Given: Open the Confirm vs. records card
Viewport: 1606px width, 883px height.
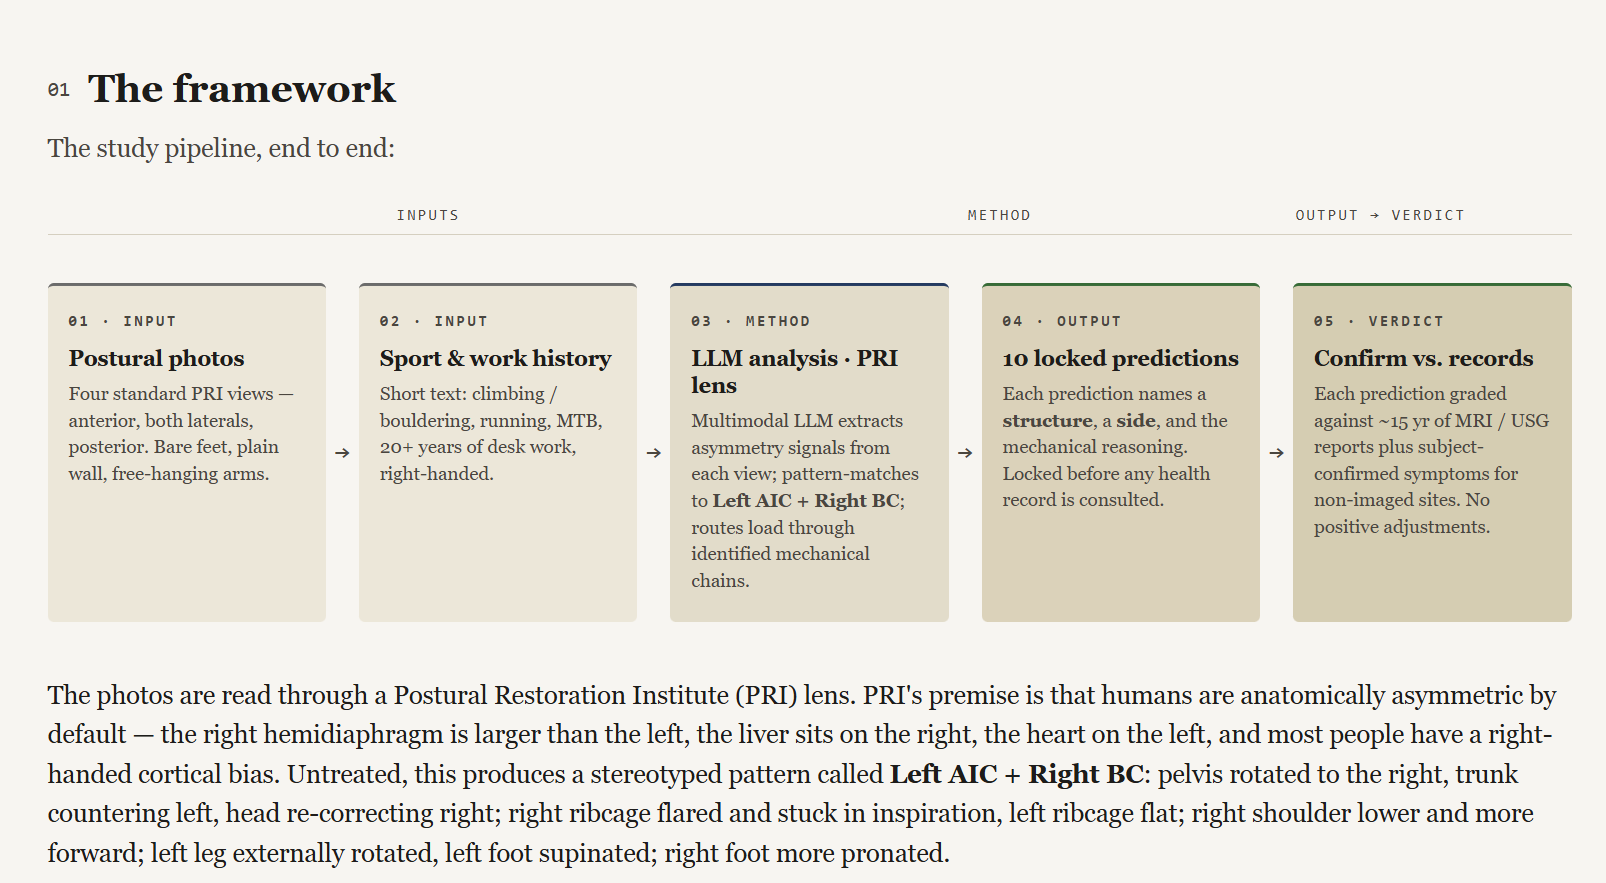Looking at the screenshot, I should click(1432, 452).
